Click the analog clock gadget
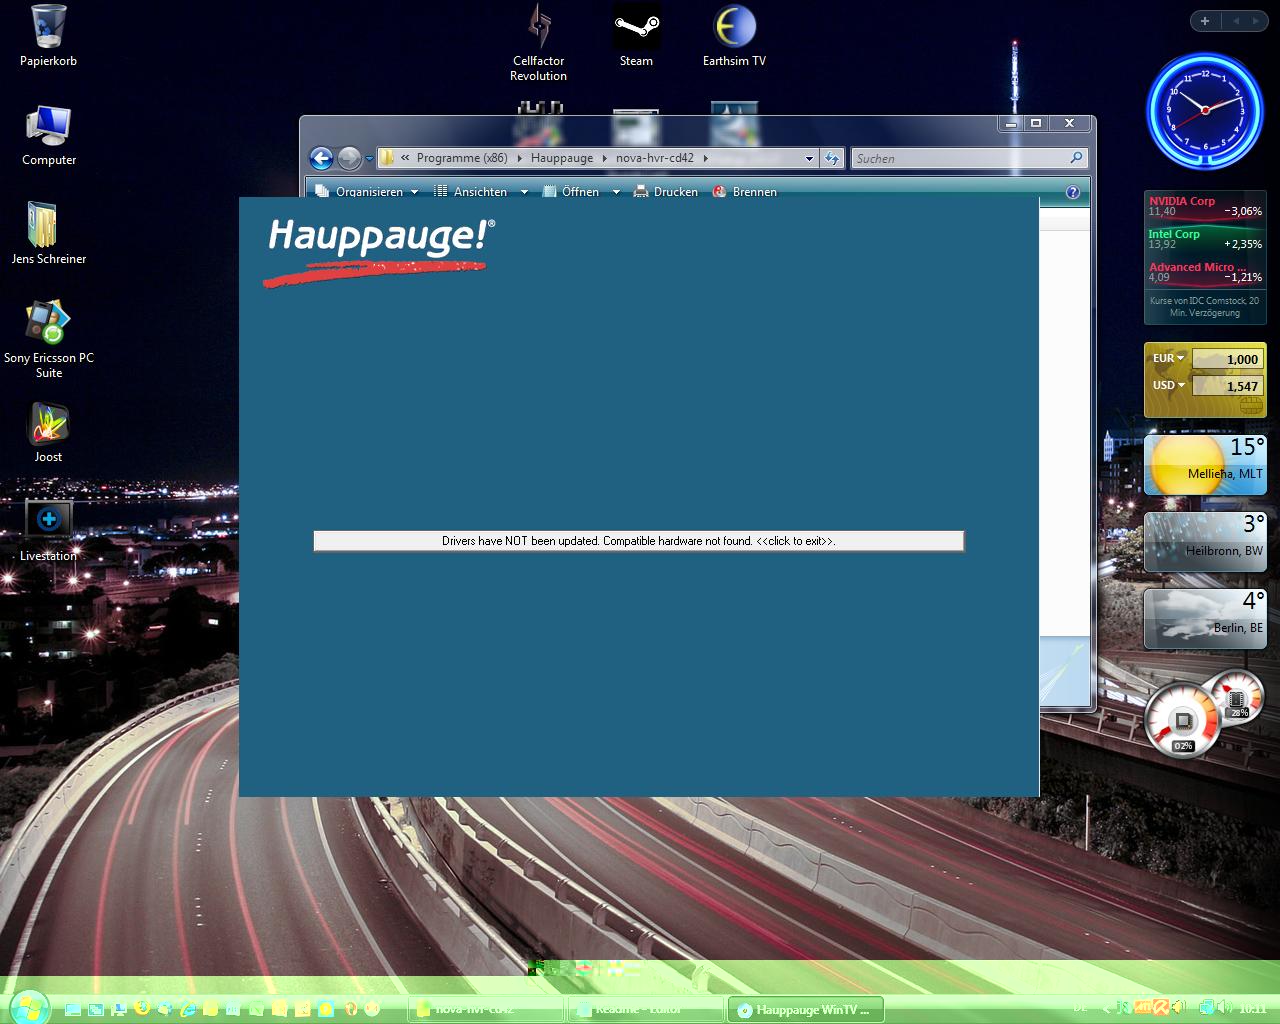The width and height of the screenshot is (1280, 1024). coord(1205,109)
